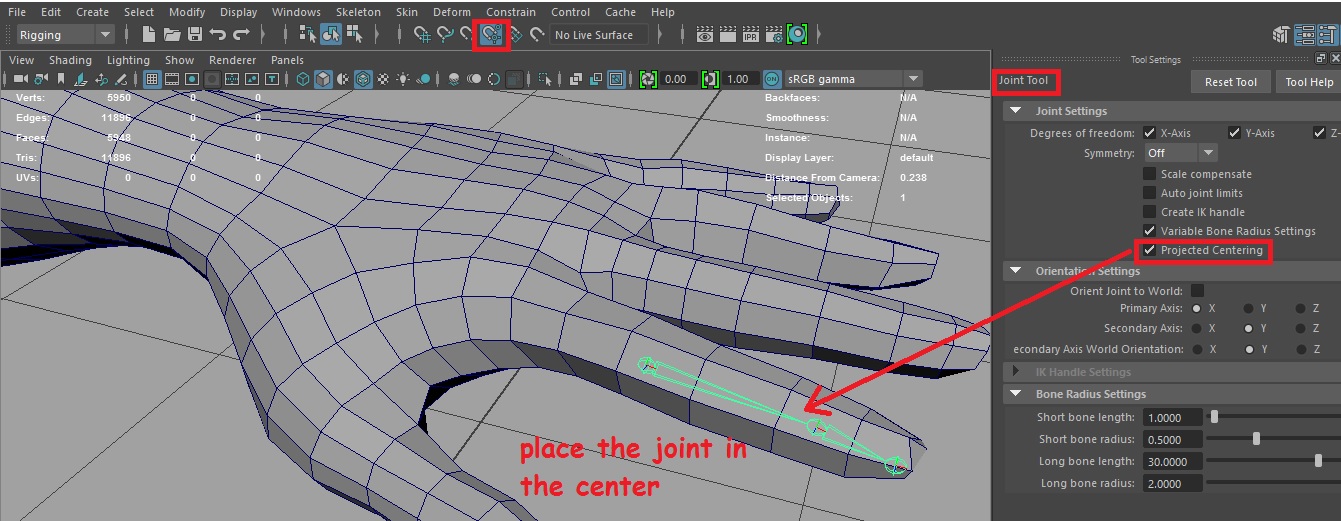Open the Skin menu
The height and width of the screenshot is (521, 1341).
pos(407,12)
